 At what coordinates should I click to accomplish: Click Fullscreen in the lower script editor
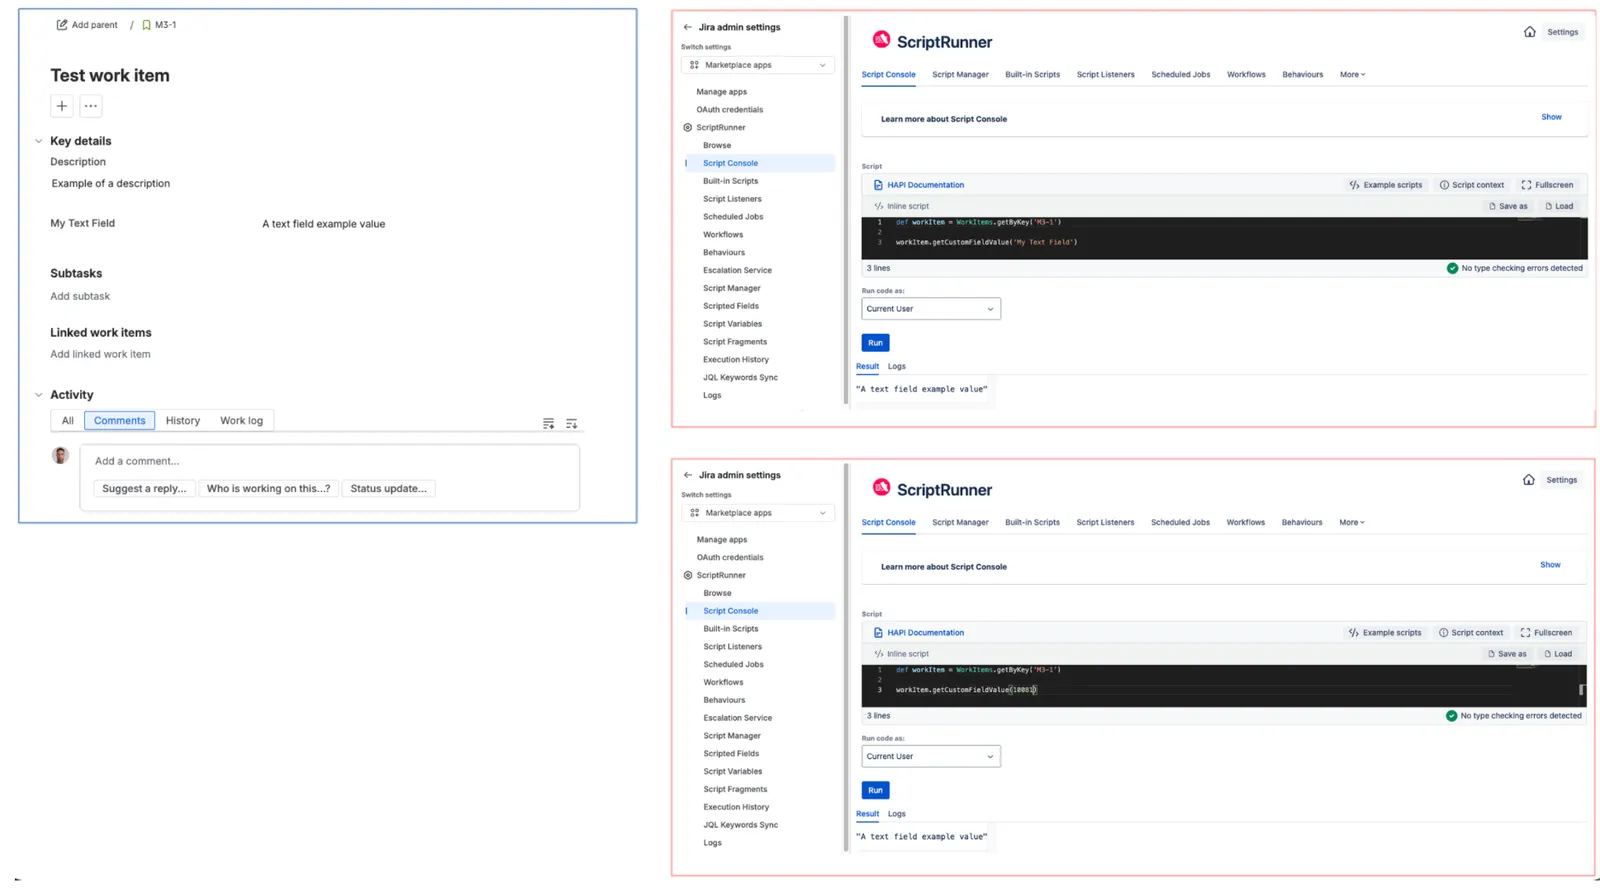(x=1546, y=633)
